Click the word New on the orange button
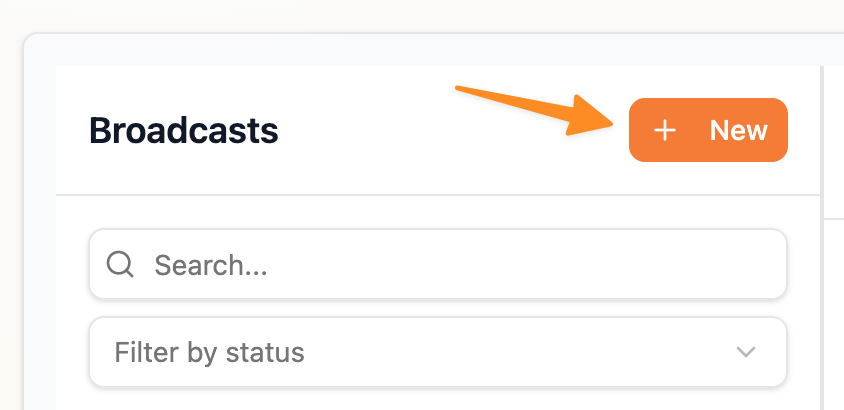 738,130
